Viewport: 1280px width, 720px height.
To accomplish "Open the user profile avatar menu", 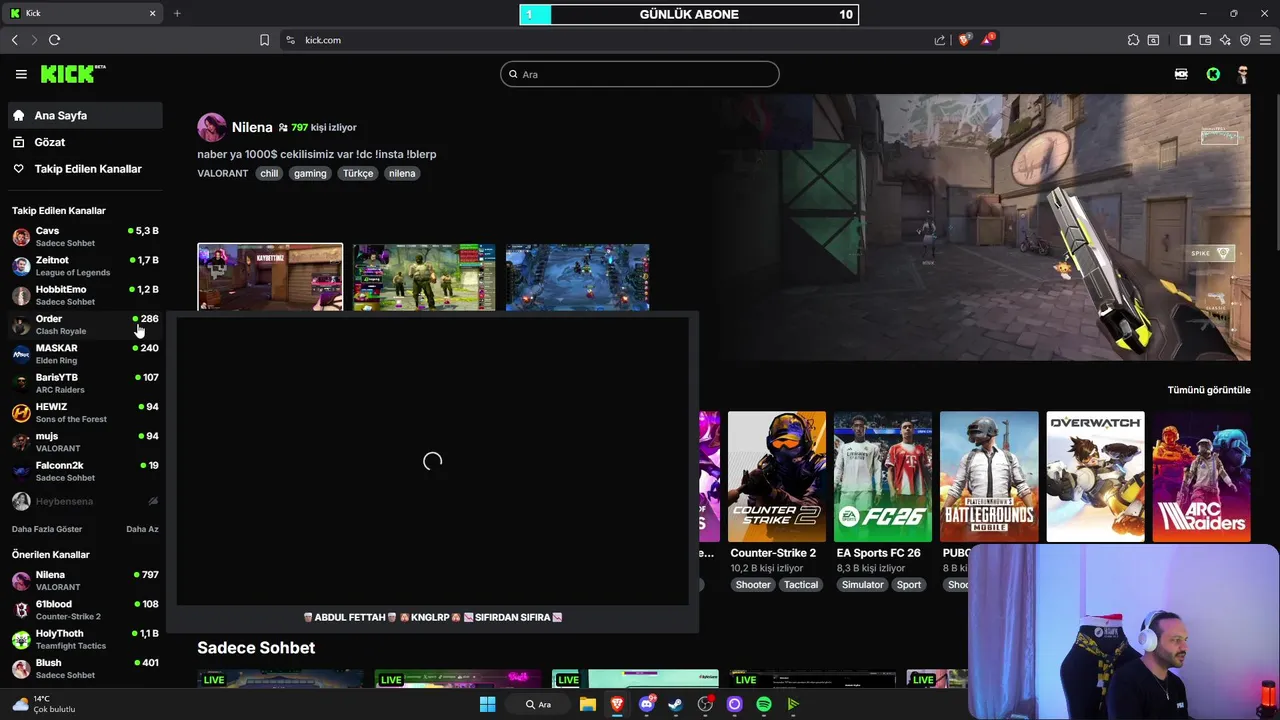I will (x=1243, y=74).
